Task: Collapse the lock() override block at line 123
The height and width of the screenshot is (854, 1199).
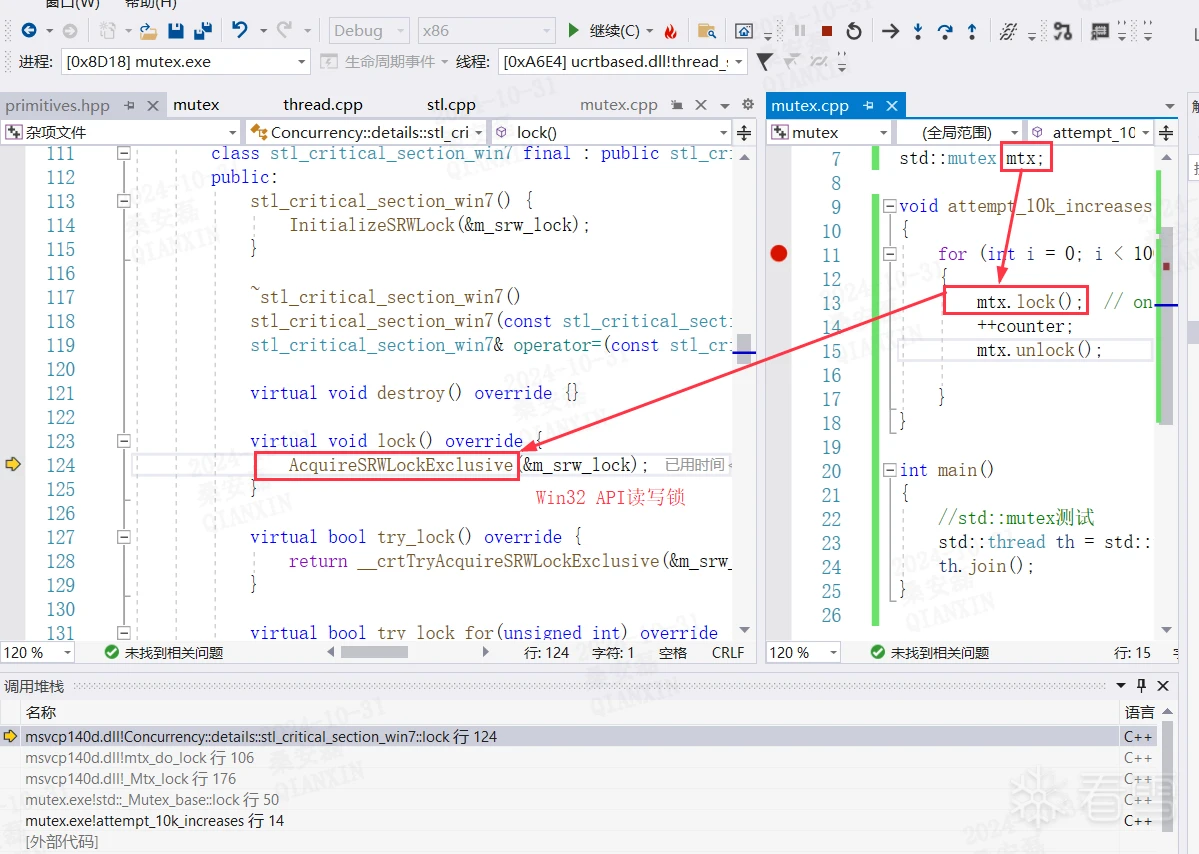Action: (x=124, y=441)
